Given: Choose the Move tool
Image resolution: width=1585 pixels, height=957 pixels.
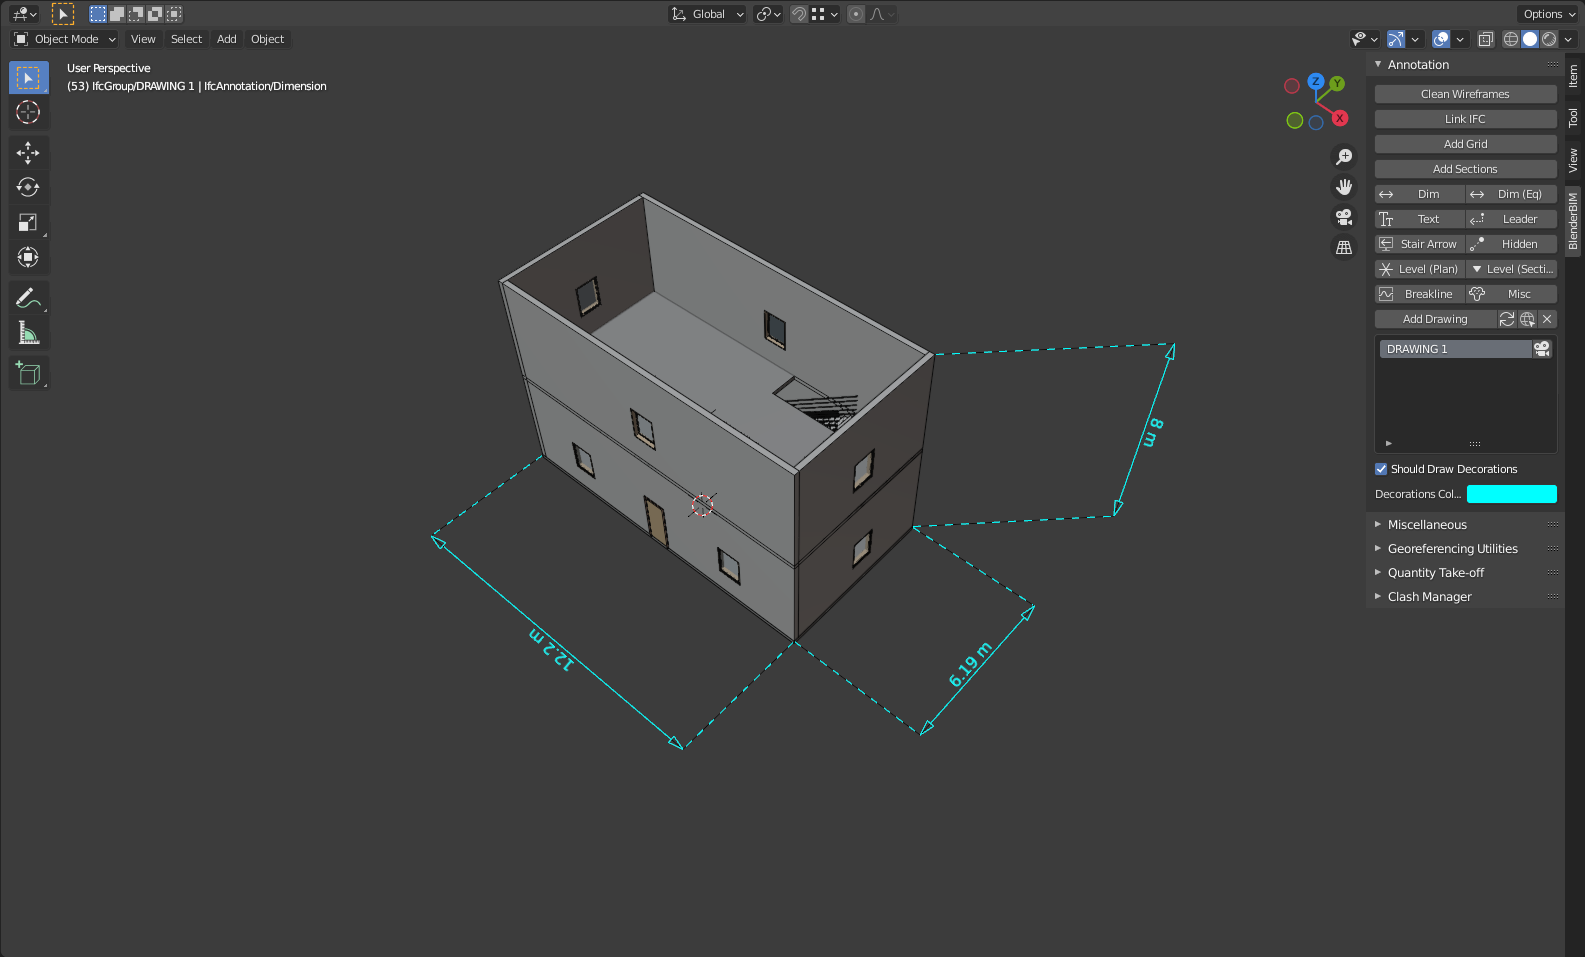Looking at the screenshot, I should click(x=28, y=152).
